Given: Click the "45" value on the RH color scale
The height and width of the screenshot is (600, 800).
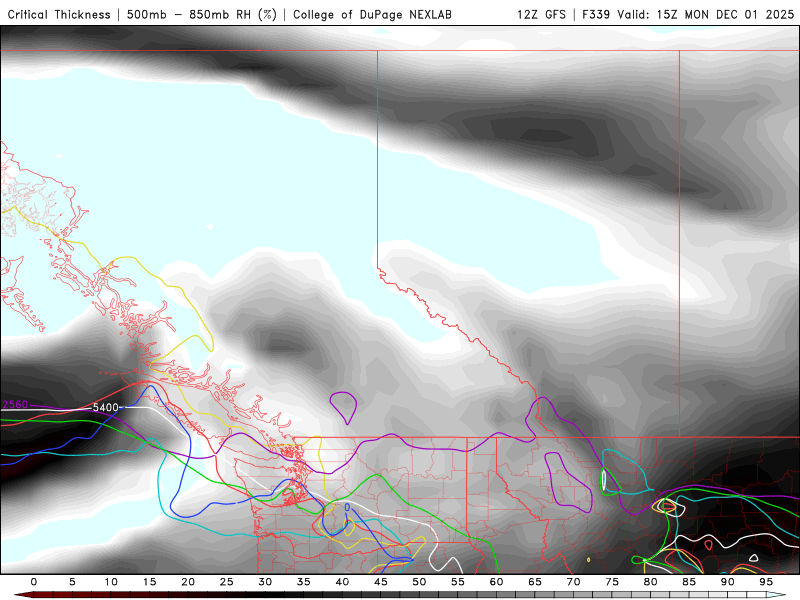Looking at the screenshot, I should click(381, 582).
